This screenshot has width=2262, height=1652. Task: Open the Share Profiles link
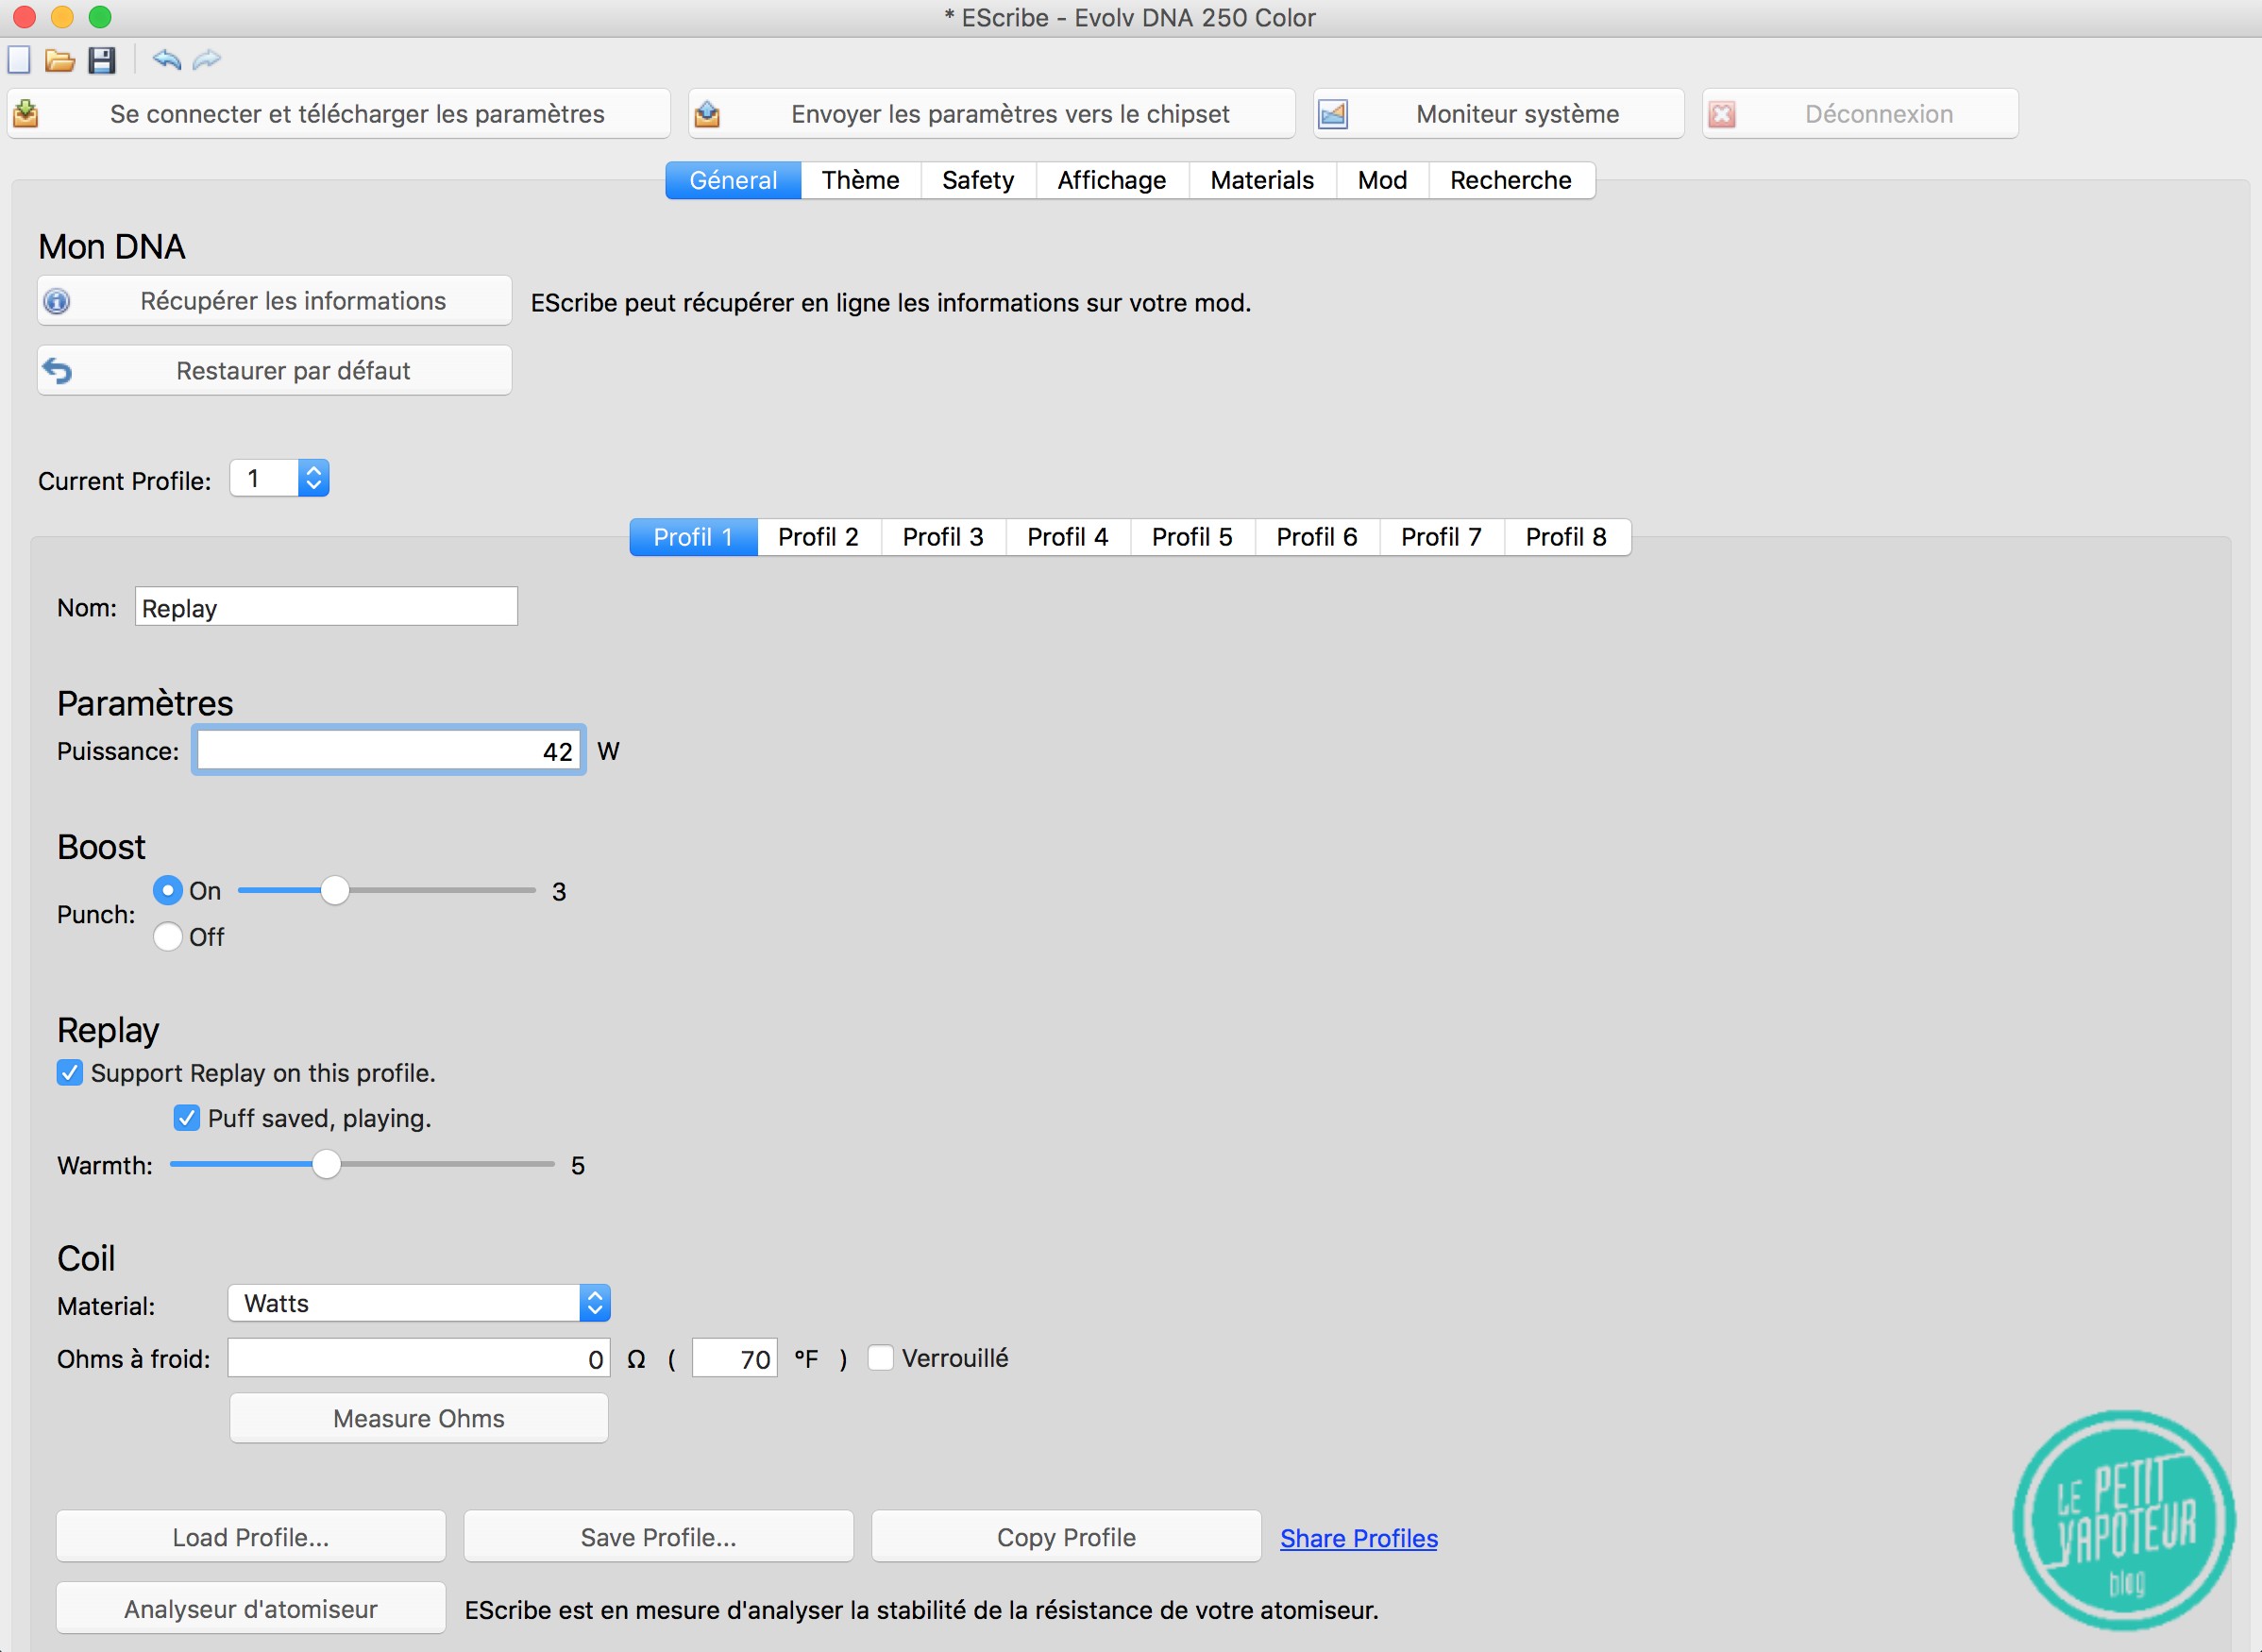click(x=1359, y=1538)
